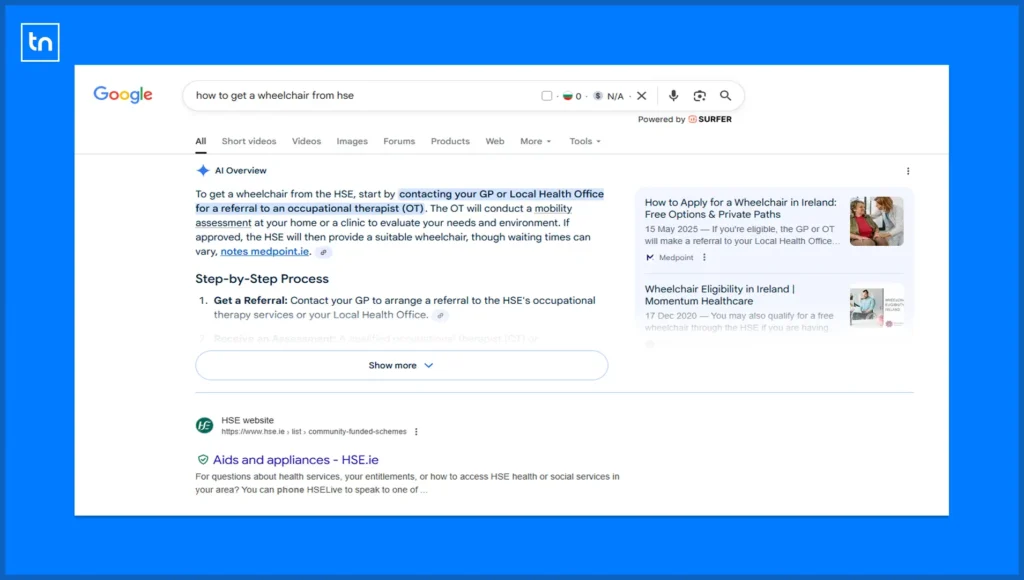The image size is (1024, 580).
Task: Expand AI Overview with Show more
Action: (401, 365)
